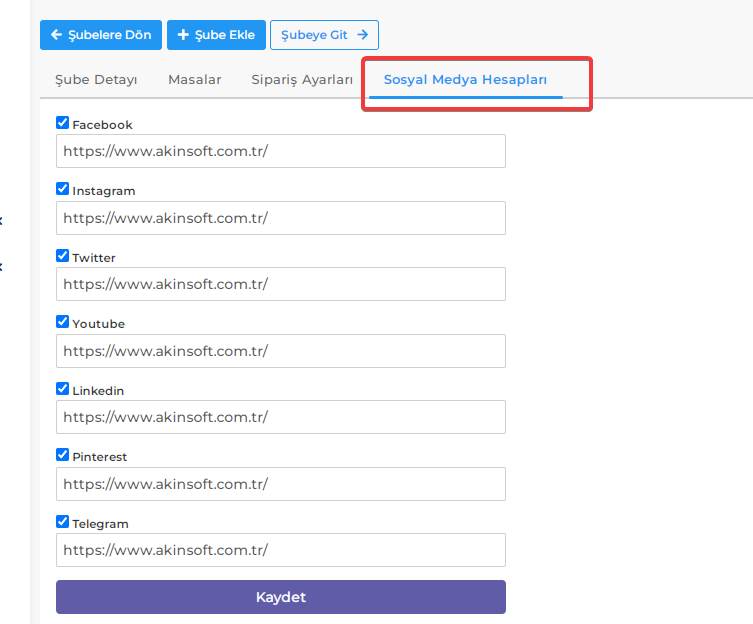Toggle the Linkedin checkbox
This screenshot has height=624, width=753.
coord(62,389)
